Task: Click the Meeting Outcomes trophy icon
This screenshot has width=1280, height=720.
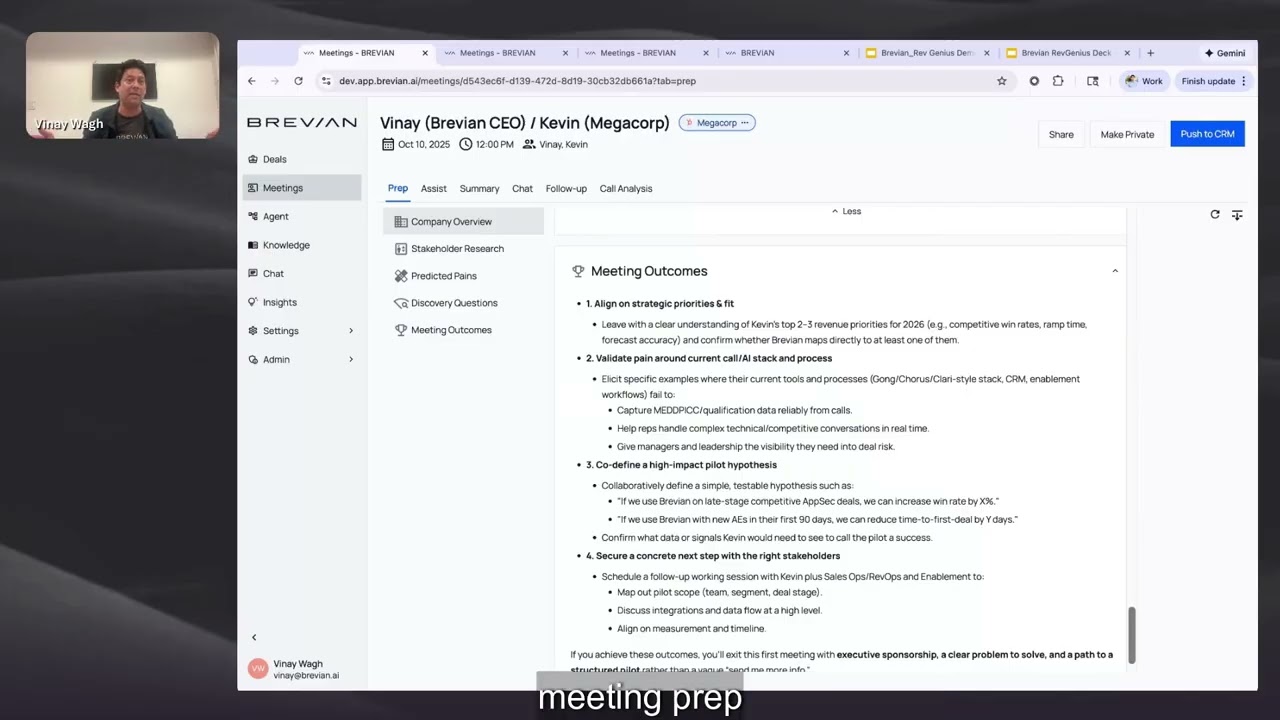Action: tap(578, 271)
